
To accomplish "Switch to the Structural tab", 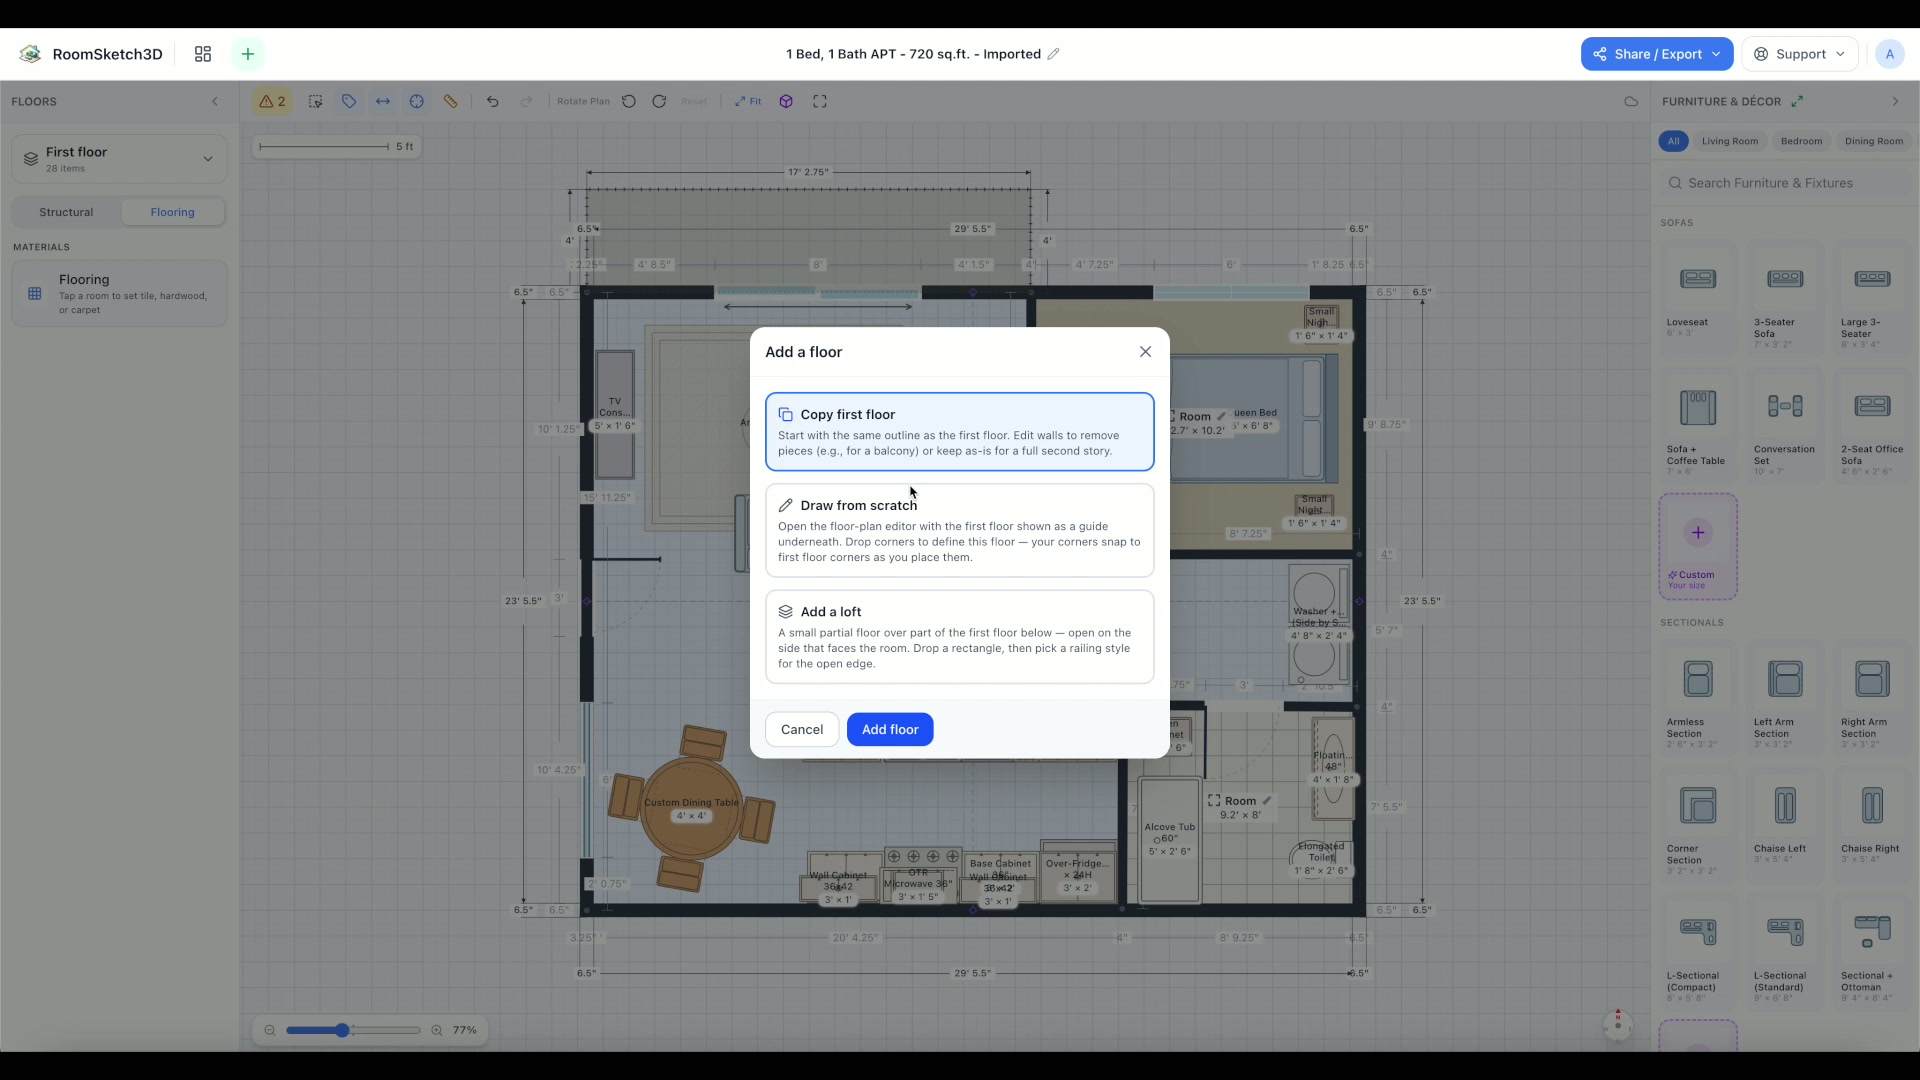I will 66,212.
